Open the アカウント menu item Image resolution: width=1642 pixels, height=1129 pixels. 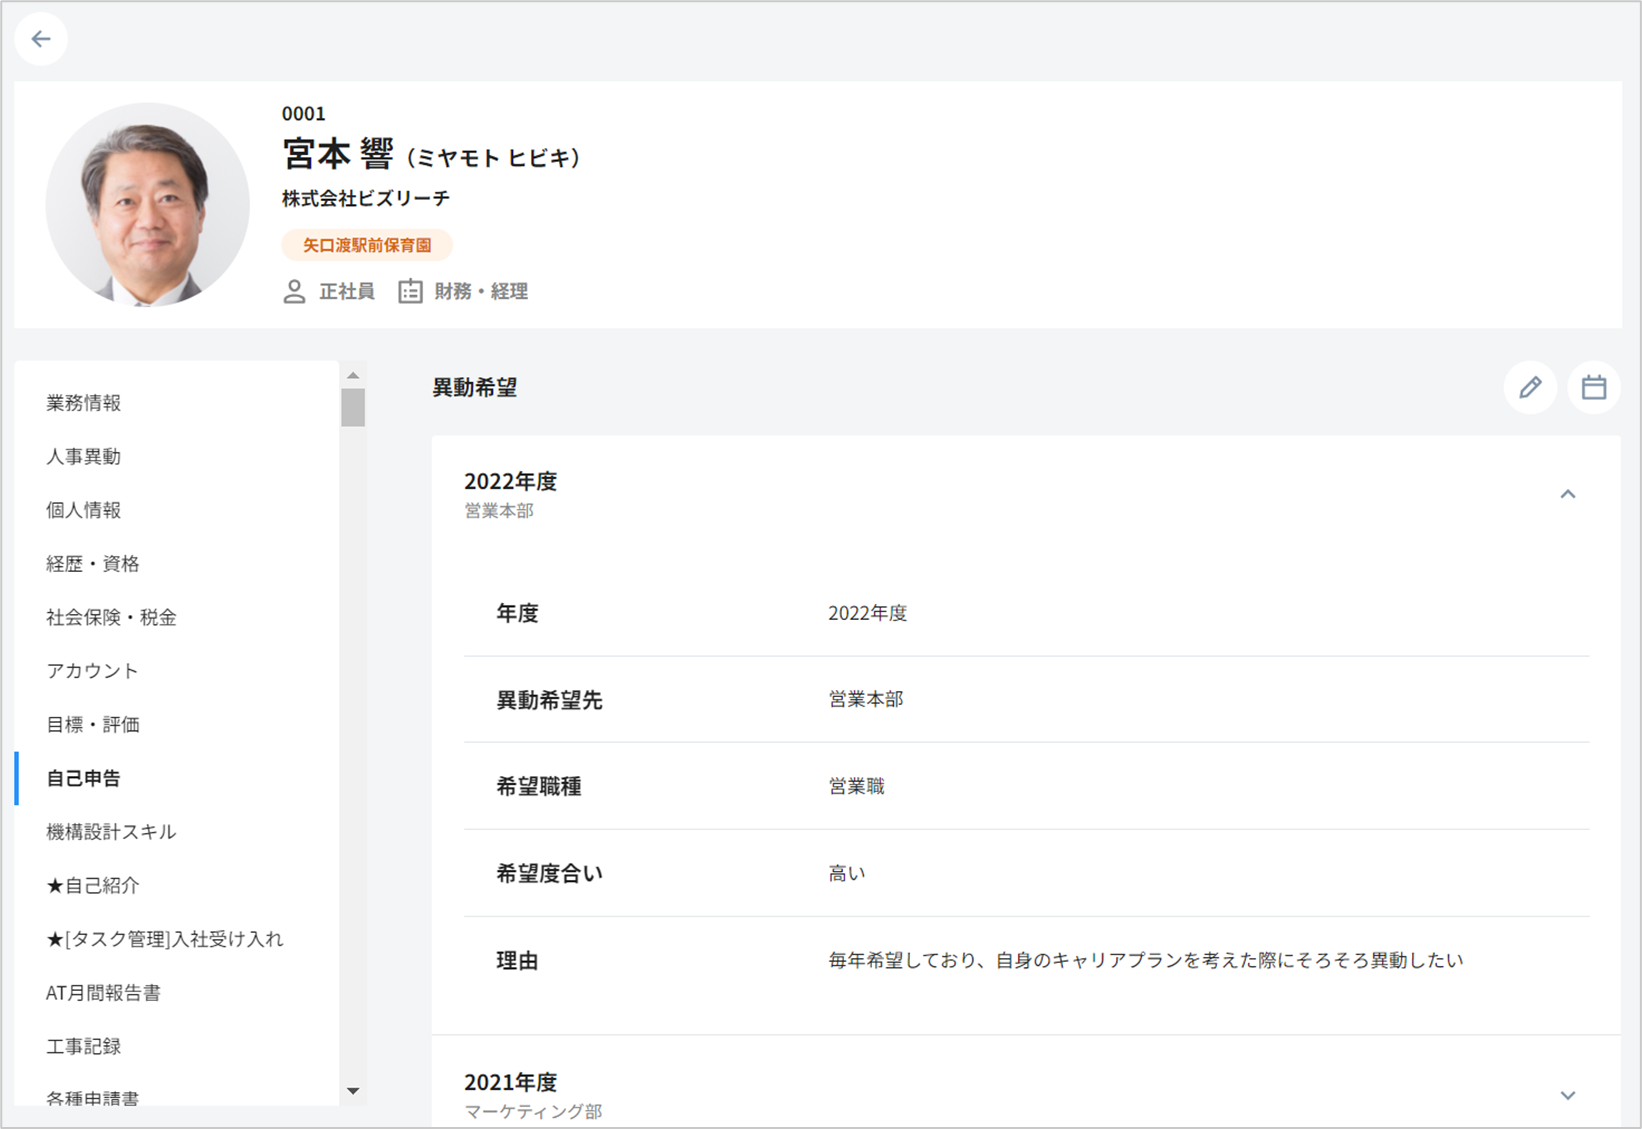(92, 671)
